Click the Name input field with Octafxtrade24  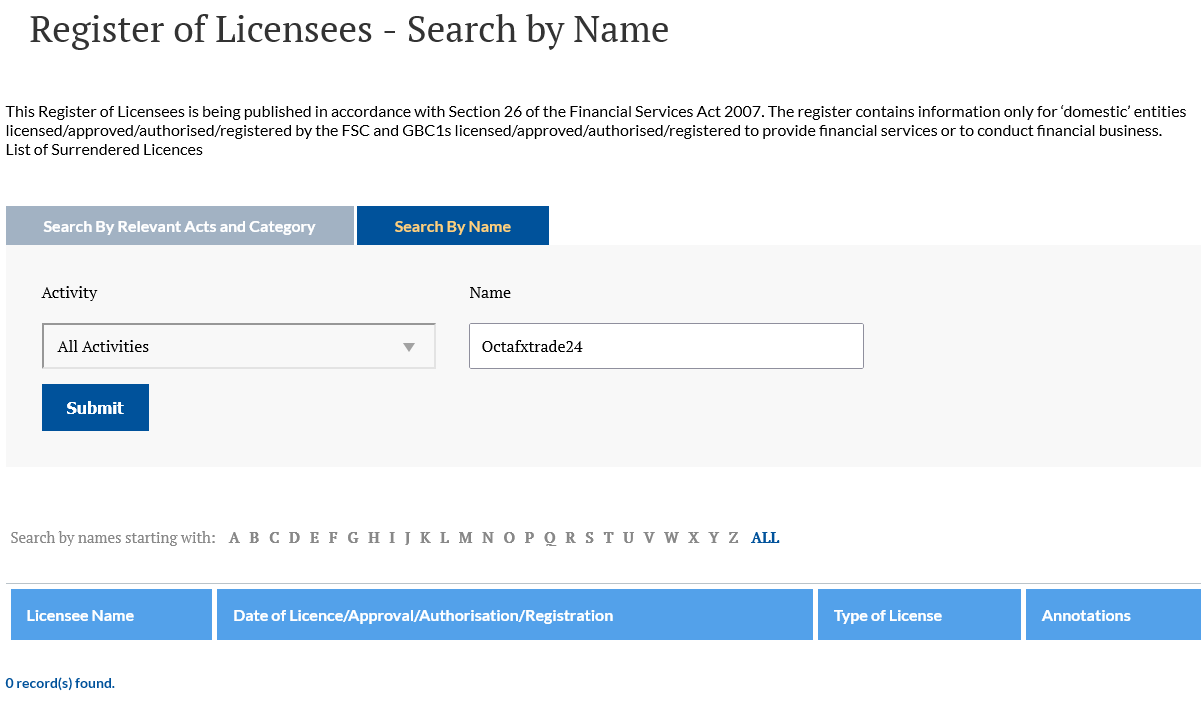point(666,346)
